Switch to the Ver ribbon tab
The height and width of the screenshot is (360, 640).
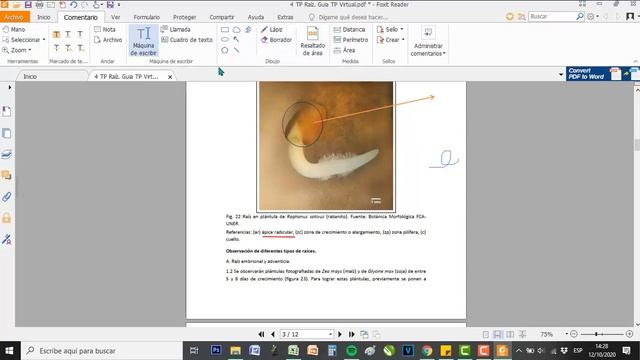[116, 17]
